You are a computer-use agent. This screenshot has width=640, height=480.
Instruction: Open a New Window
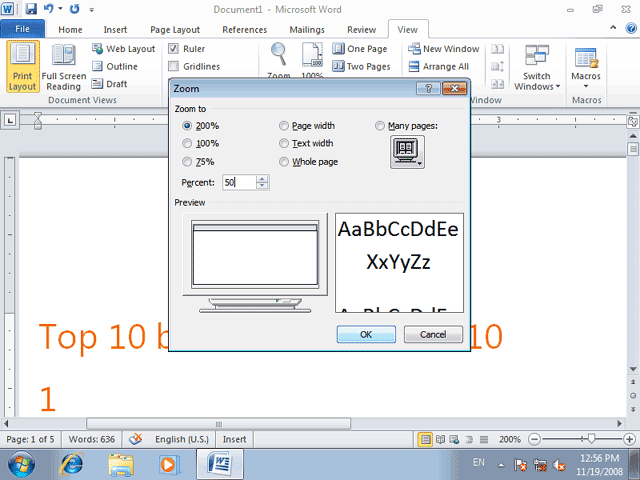pyautogui.click(x=444, y=49)
